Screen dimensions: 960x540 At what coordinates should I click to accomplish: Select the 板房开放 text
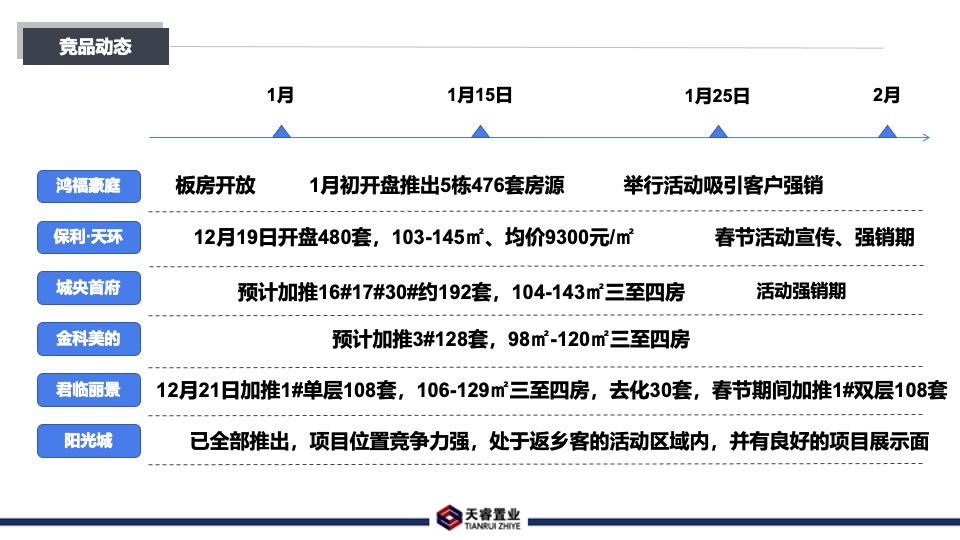click(215, 185)
